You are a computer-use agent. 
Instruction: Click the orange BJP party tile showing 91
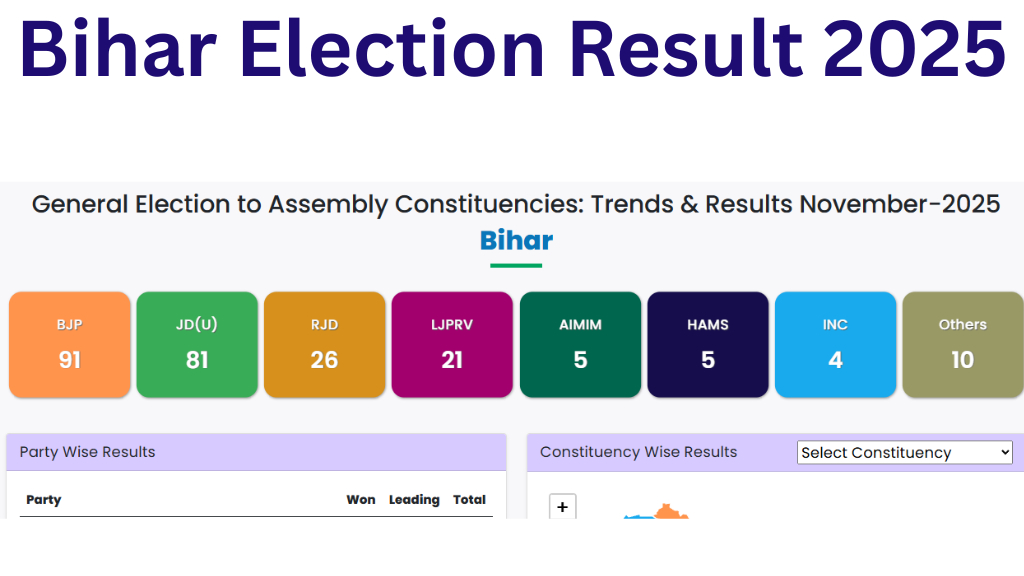69,344
